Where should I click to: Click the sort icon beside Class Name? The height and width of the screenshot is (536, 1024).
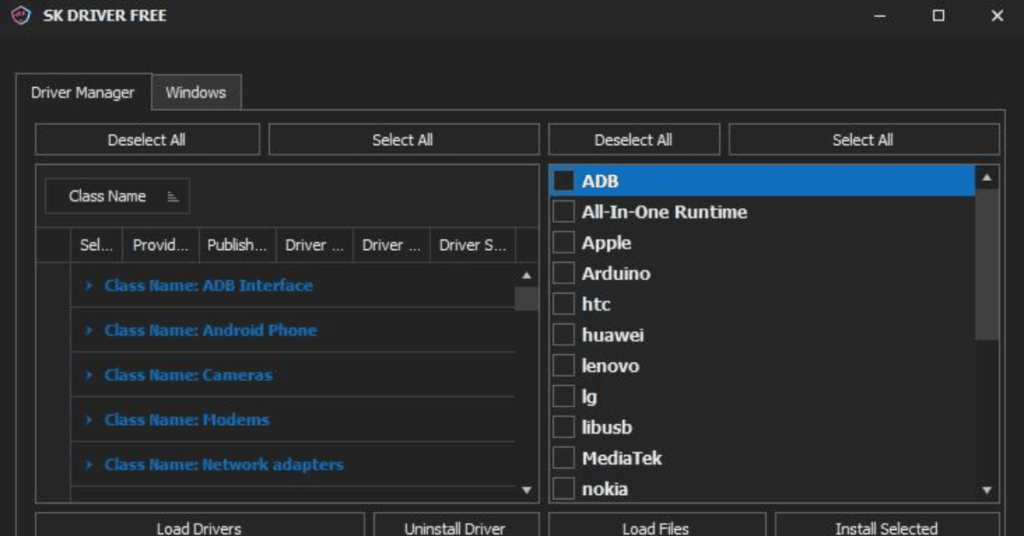tap(172, 197)
